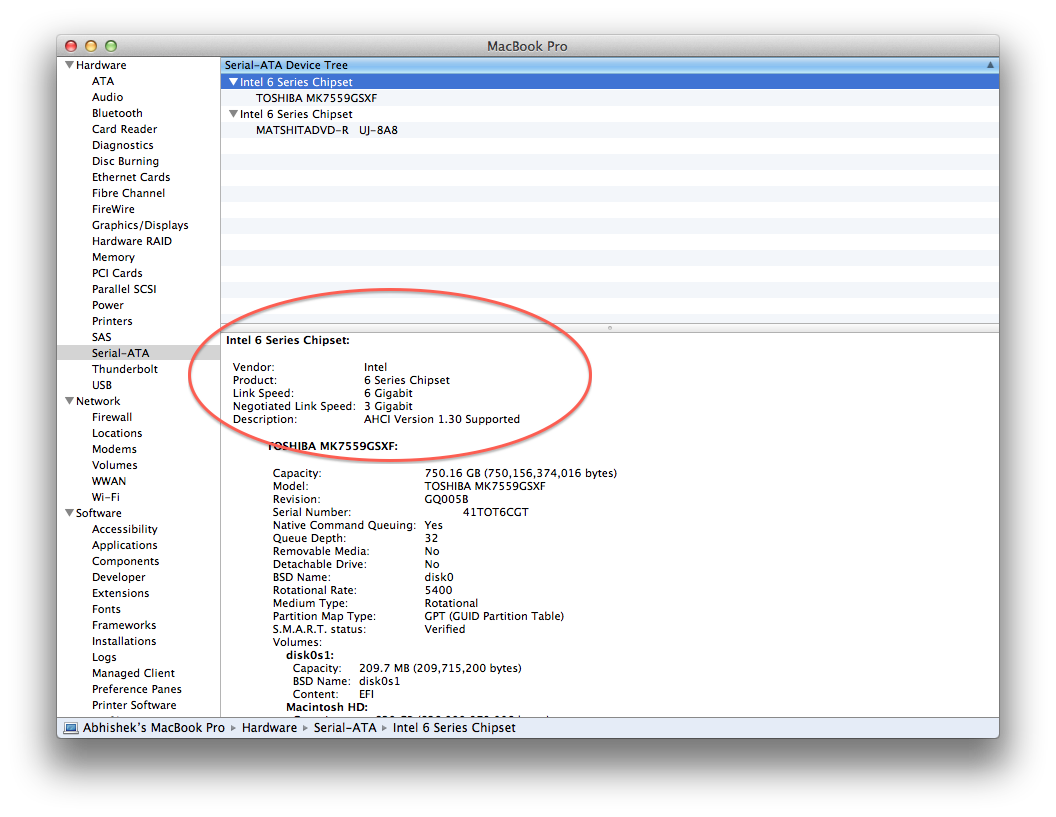Select Serial-ATA in sidebar
The height and width of the screenshot is (817, 1056).
[139, 353]
